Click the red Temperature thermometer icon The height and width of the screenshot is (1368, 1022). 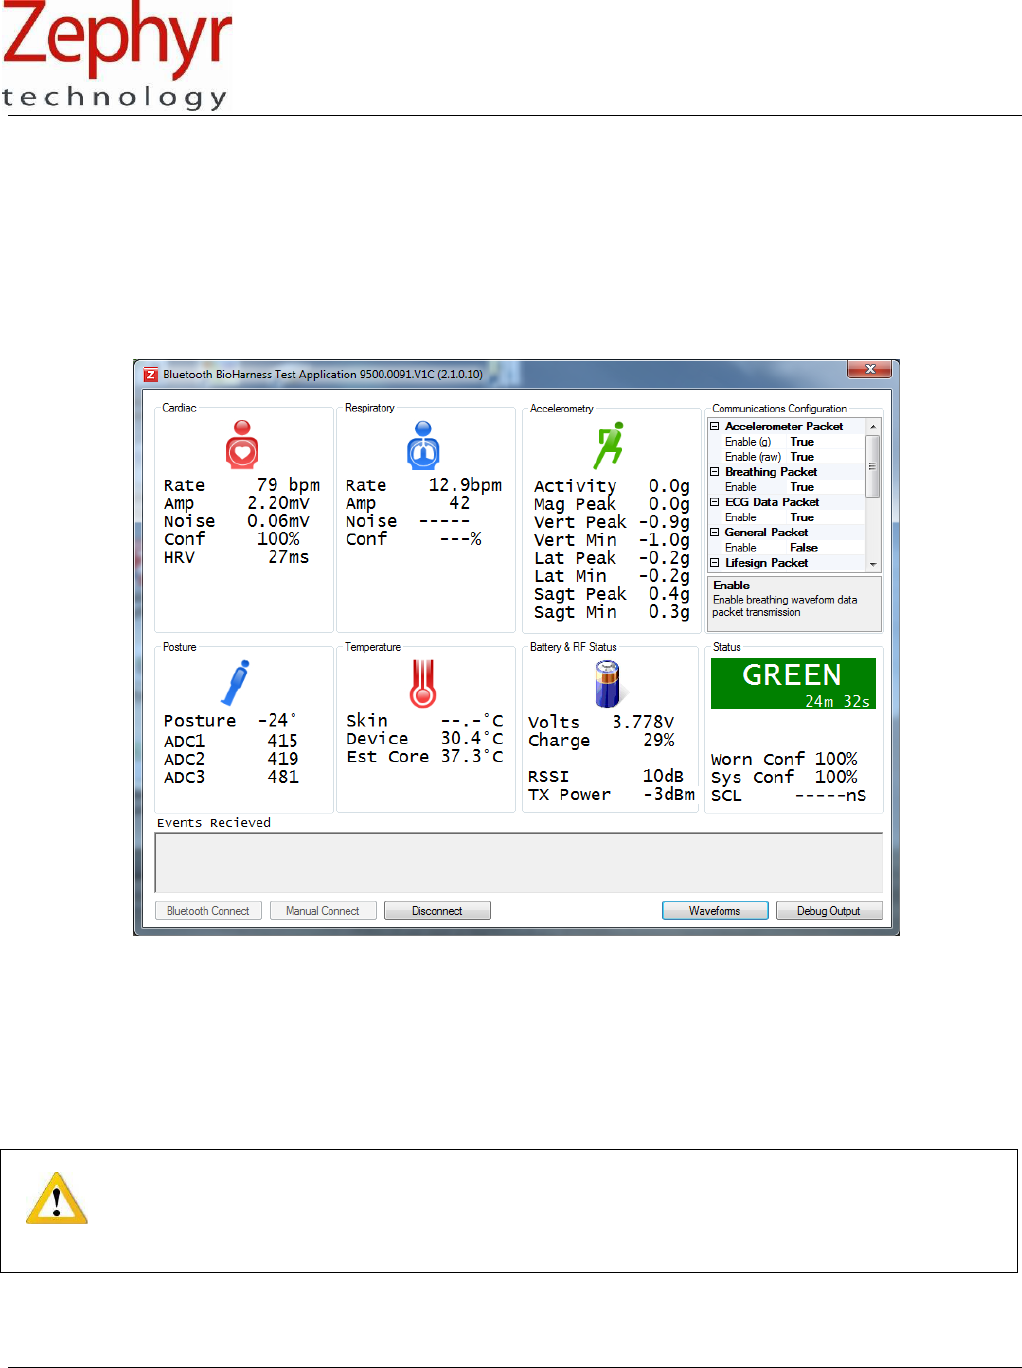[423, 683]
